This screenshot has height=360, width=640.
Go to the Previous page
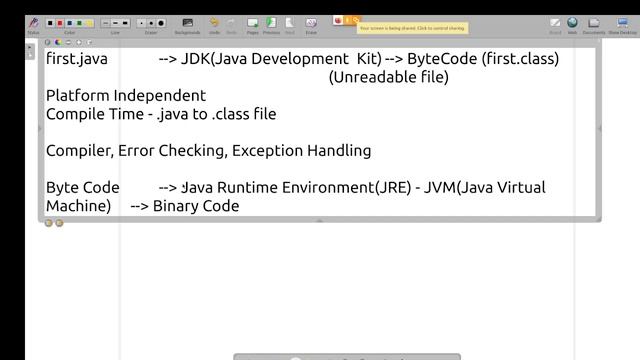click(x=271, y=22)
